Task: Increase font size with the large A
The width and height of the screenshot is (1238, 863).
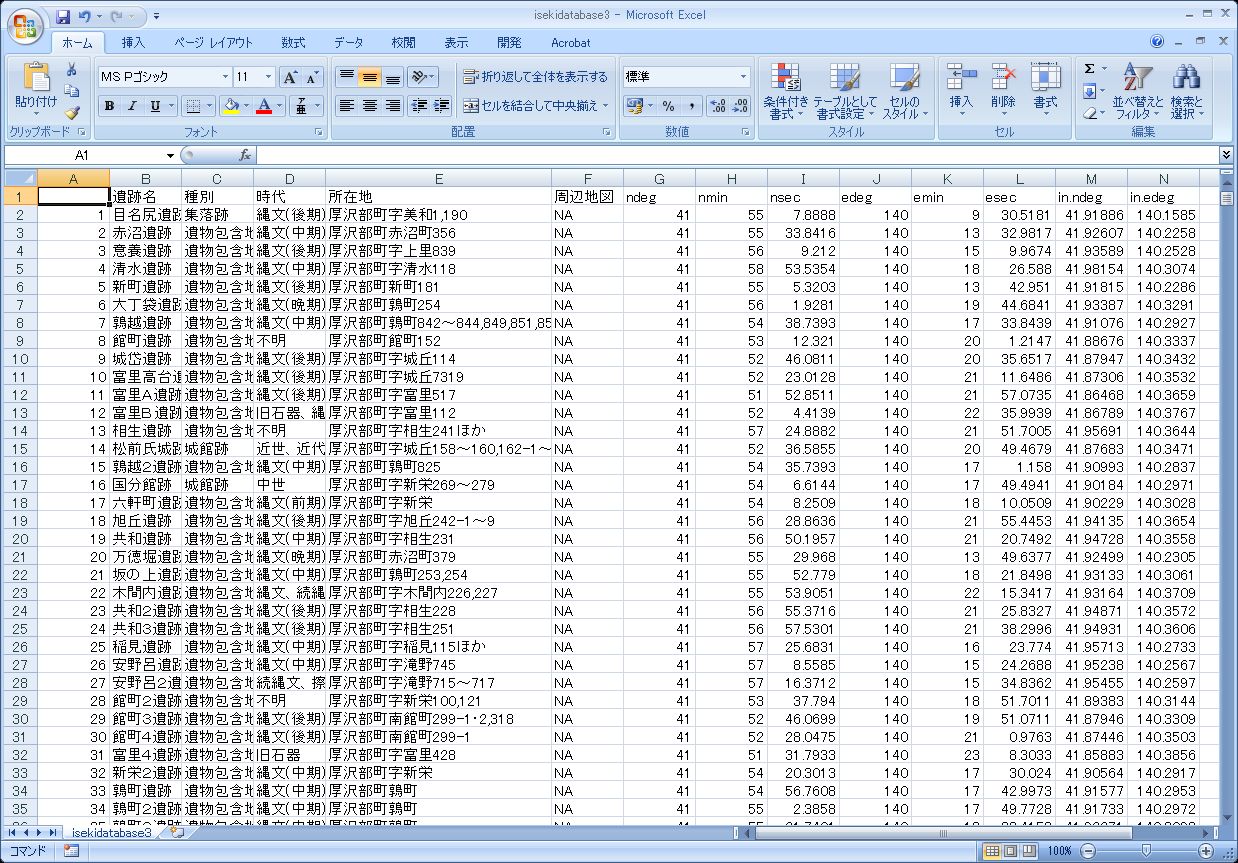Action: 290,77
